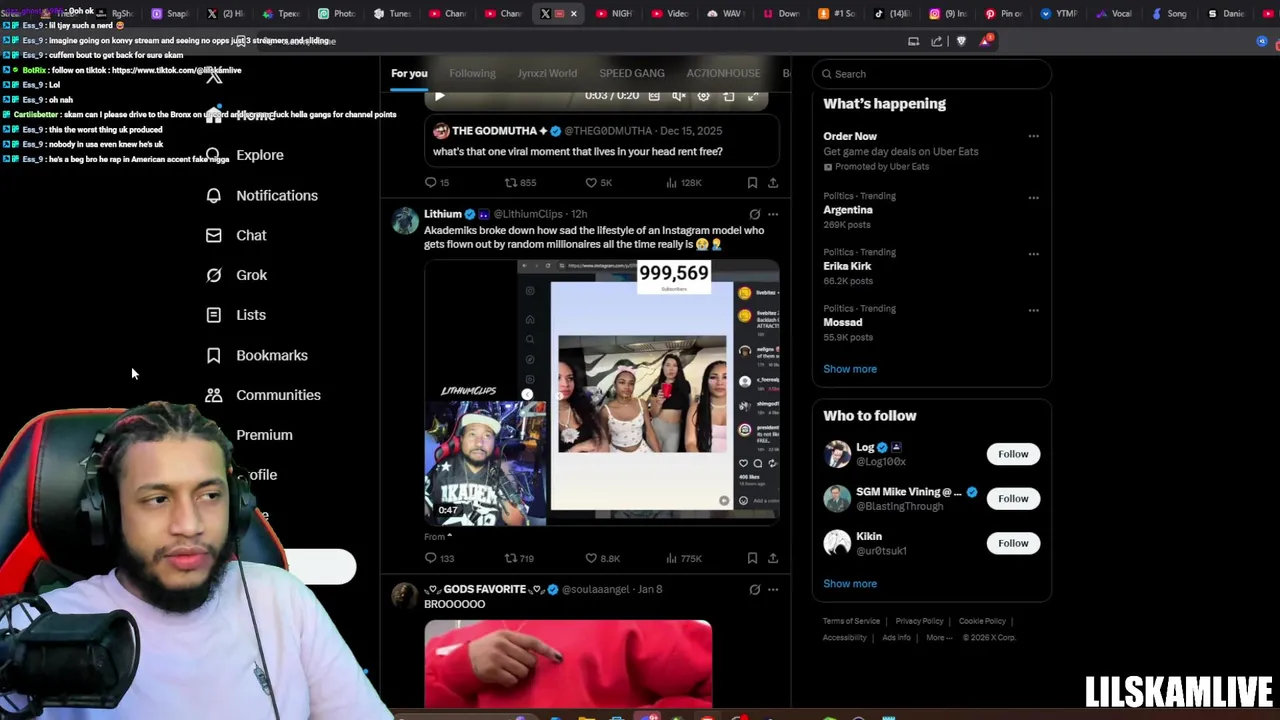
Task: Toggle captions on the top video
Action: point(654,96)
